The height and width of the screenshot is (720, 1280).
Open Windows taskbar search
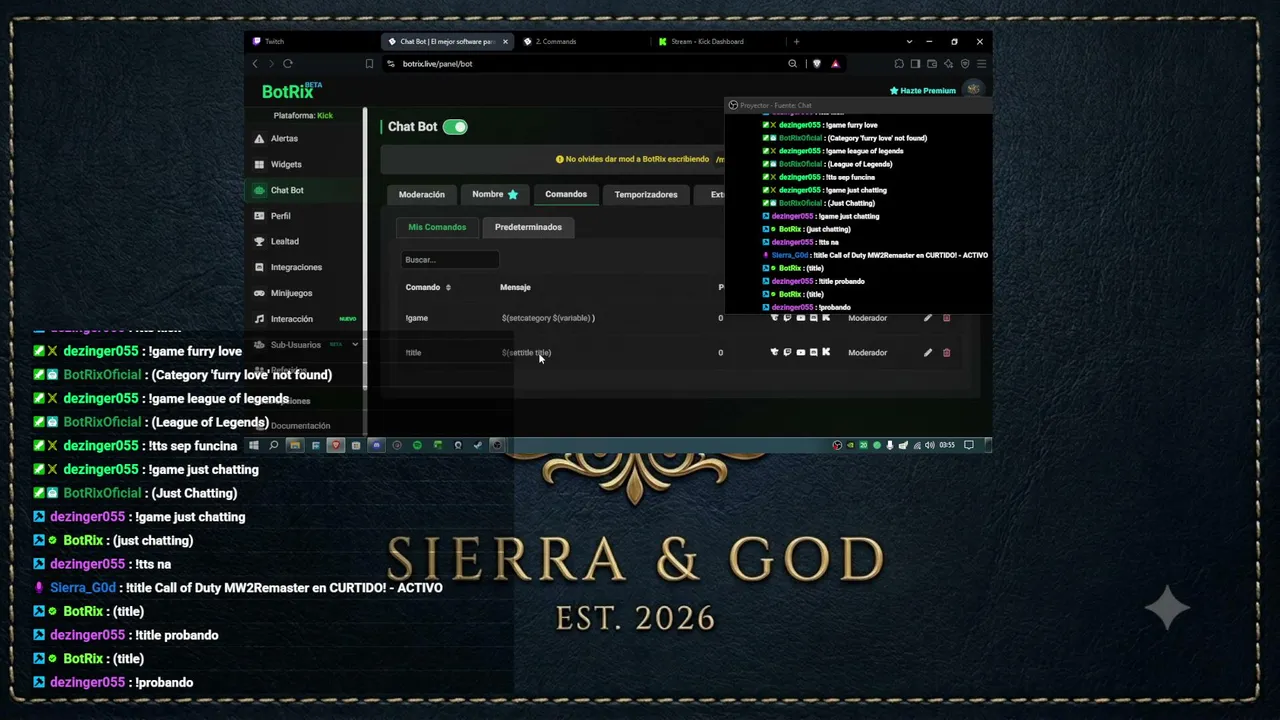point(273,445)
